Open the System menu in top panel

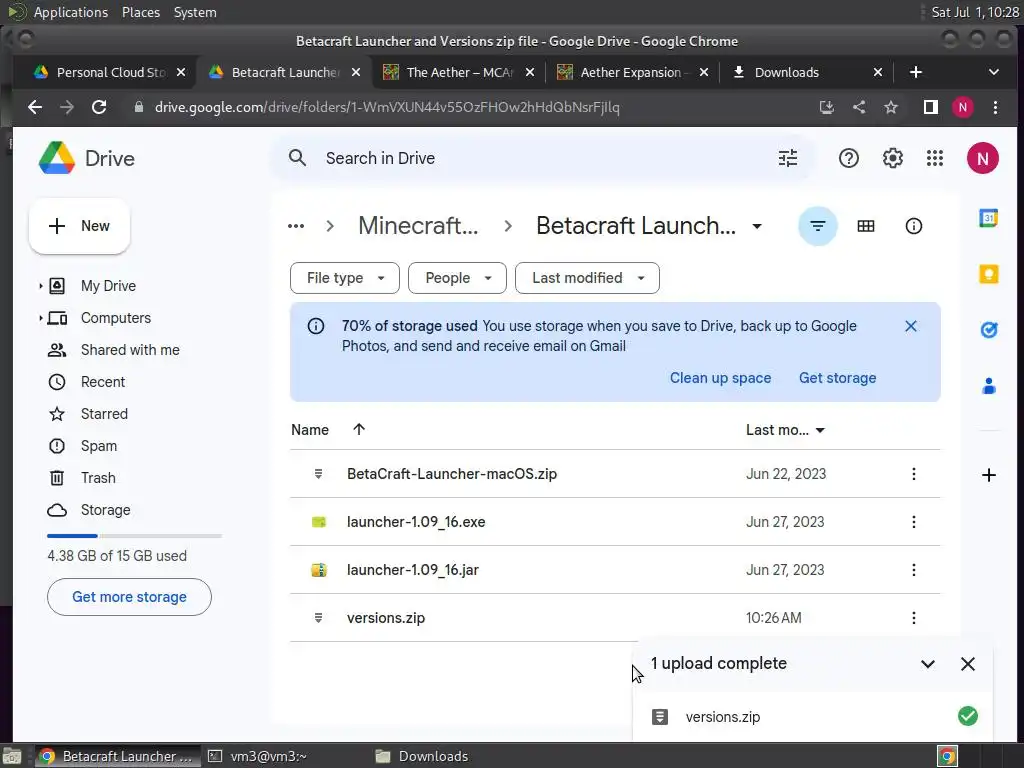pyautogui.click(x=195, y=12)
